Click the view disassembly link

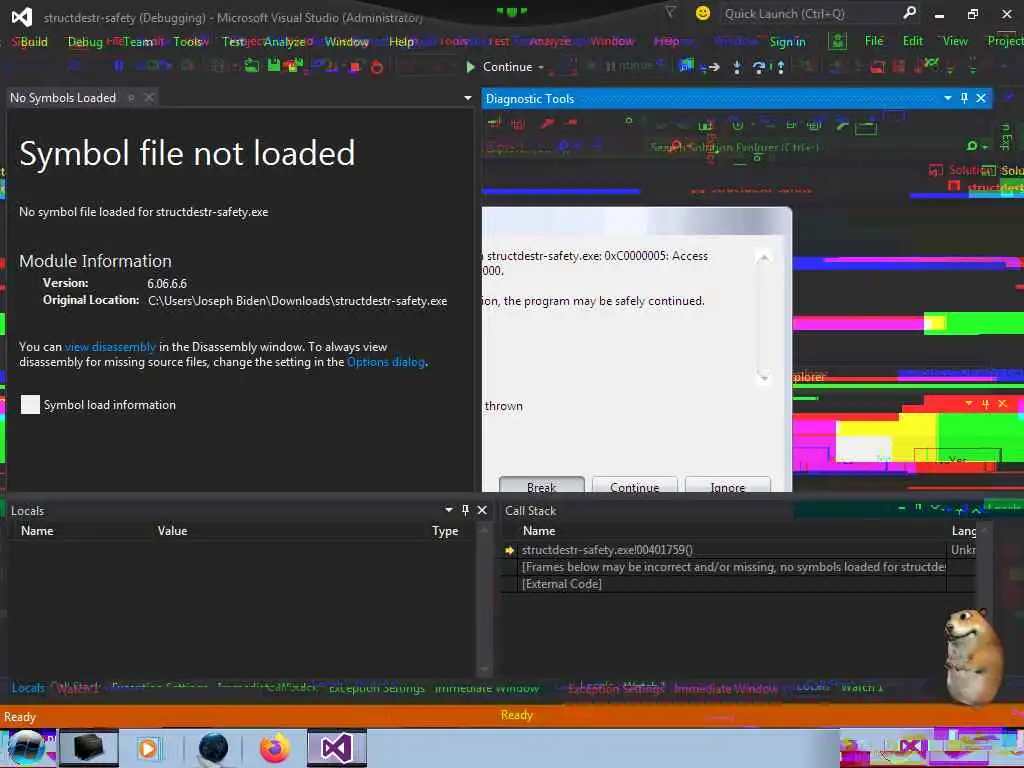tap(110, 347)
